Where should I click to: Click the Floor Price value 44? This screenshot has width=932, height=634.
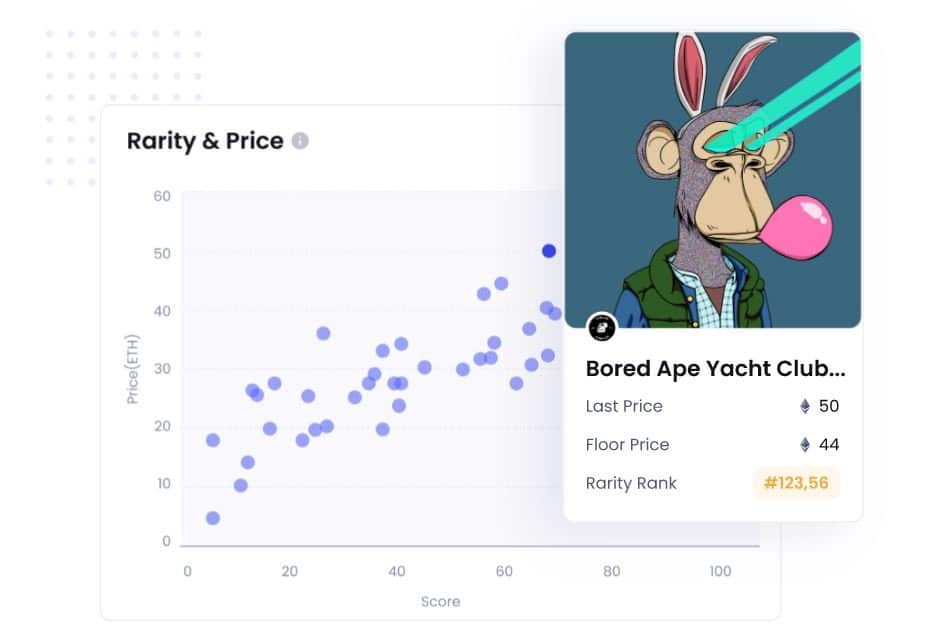829,444
